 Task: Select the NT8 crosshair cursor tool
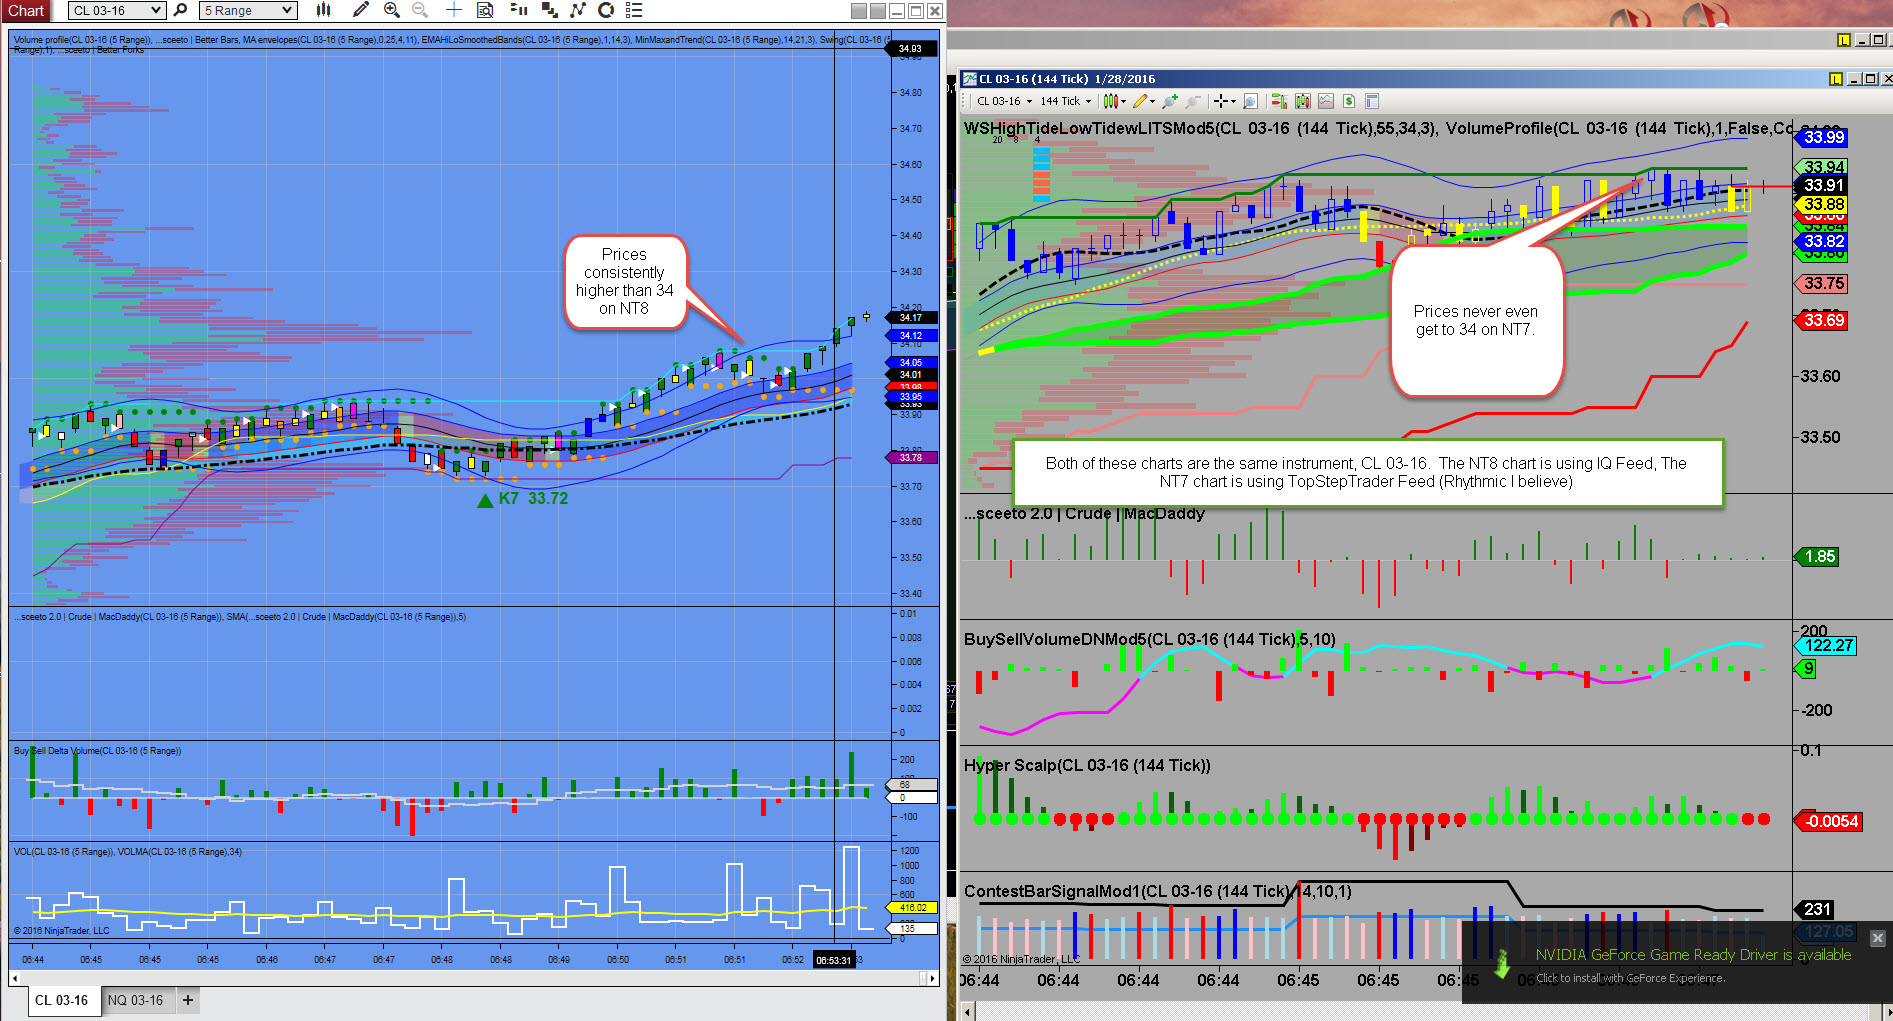[454, 10]
